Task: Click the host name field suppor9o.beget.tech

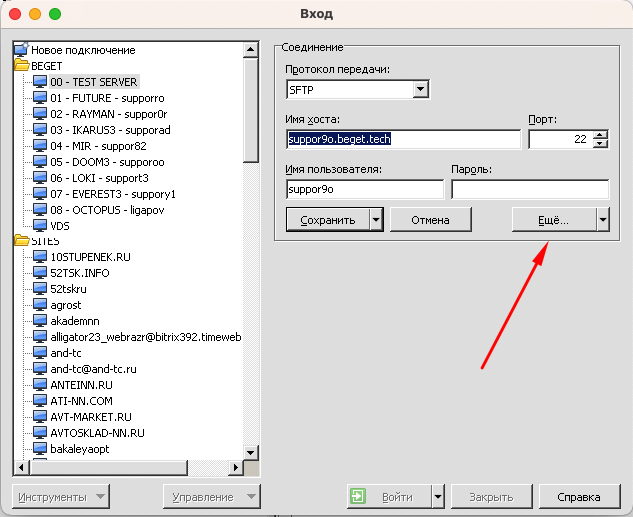Action: point(404,139)
